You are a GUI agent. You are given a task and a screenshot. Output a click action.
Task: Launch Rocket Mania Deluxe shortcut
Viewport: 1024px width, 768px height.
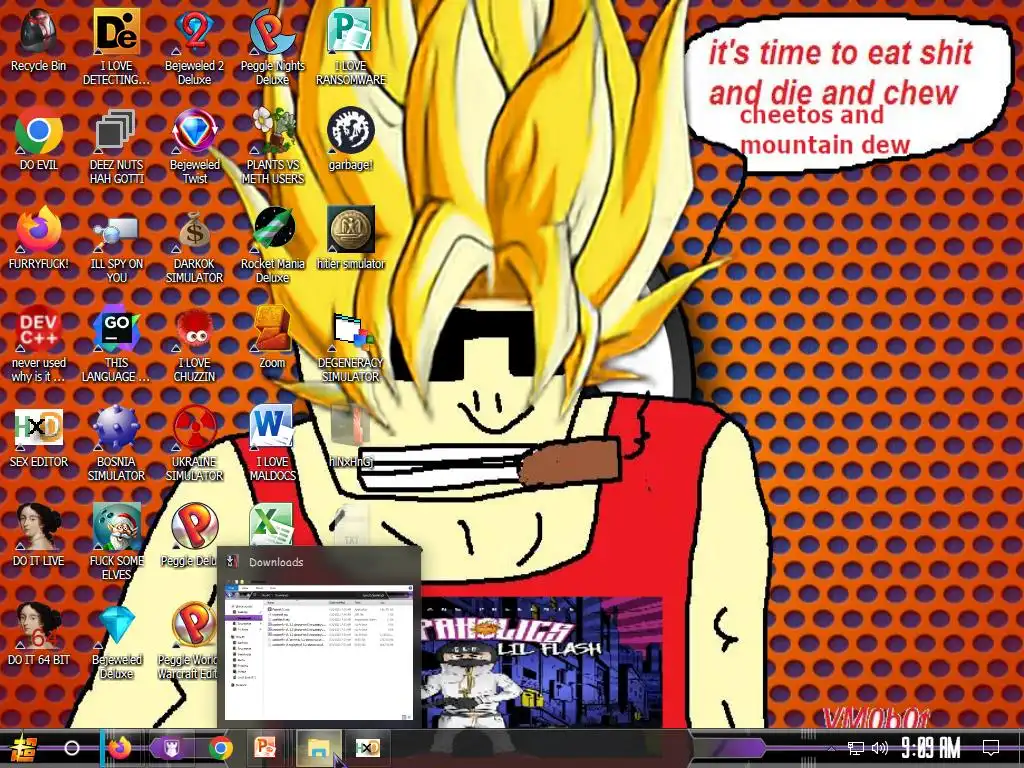click(x=272, y=246)
